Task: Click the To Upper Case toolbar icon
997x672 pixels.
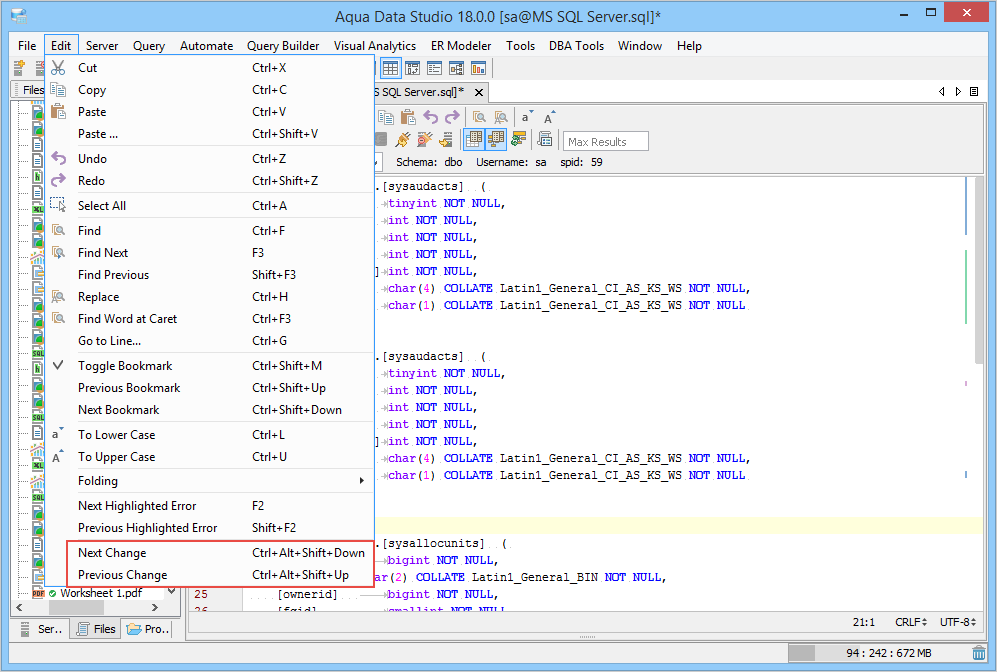Action: pyautogui.click(x=549, y=117)
